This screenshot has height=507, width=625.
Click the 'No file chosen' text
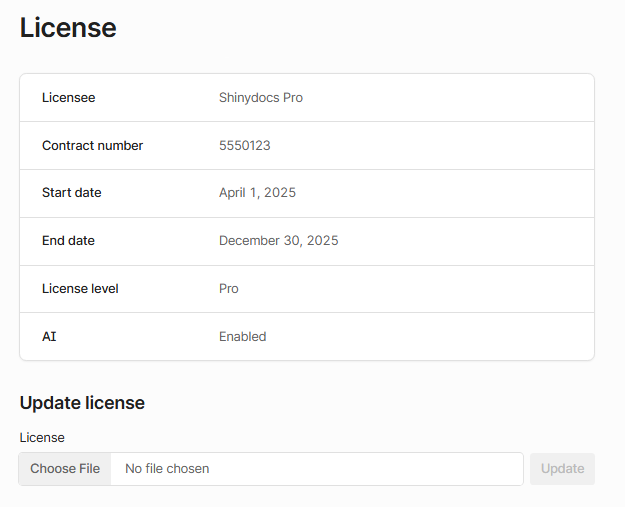167,469
